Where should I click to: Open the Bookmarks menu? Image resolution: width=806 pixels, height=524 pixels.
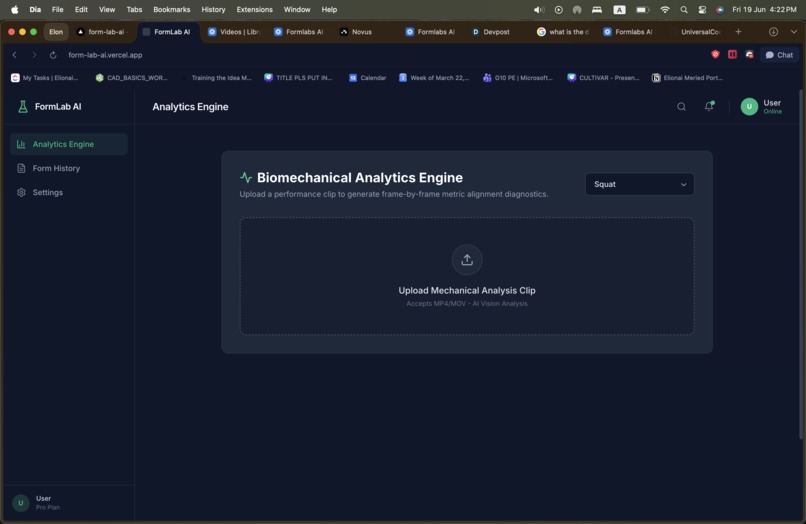(x=172, y=9)
